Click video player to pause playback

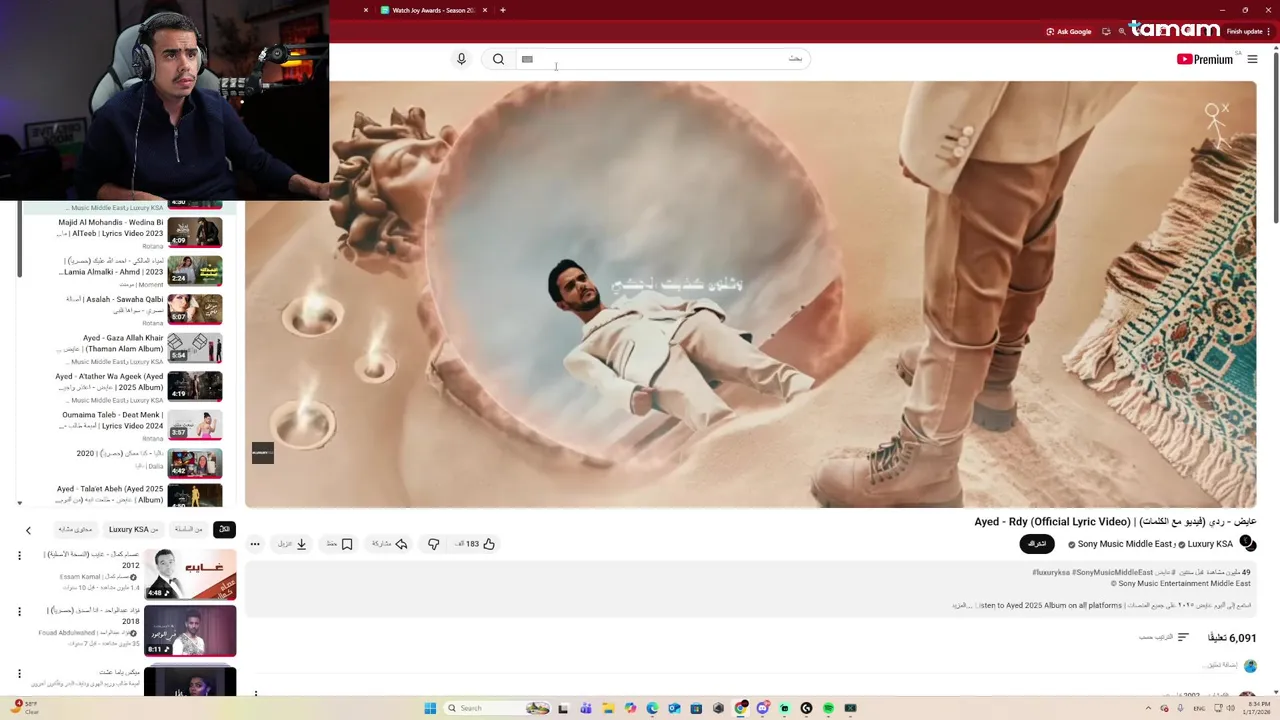point(751,294)
